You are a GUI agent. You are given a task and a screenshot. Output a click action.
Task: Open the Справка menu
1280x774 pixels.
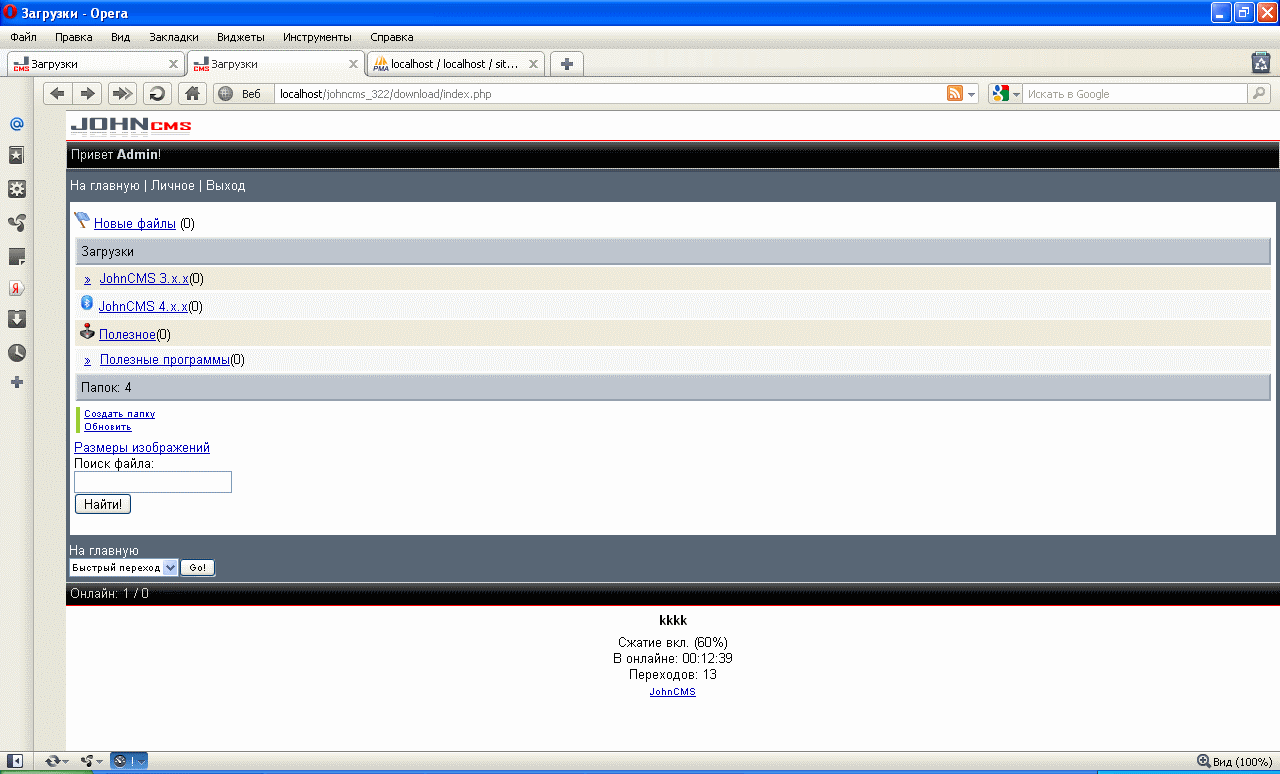pos(392,37)
